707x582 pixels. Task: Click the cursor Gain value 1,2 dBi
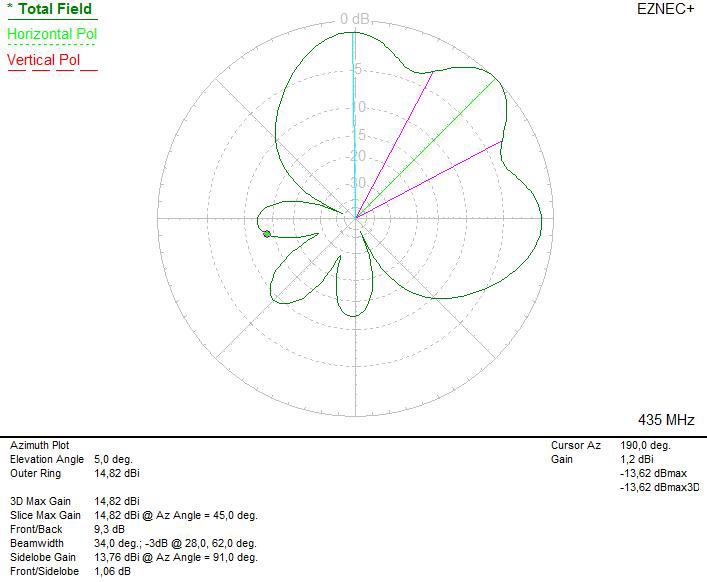tap(636, 459)
